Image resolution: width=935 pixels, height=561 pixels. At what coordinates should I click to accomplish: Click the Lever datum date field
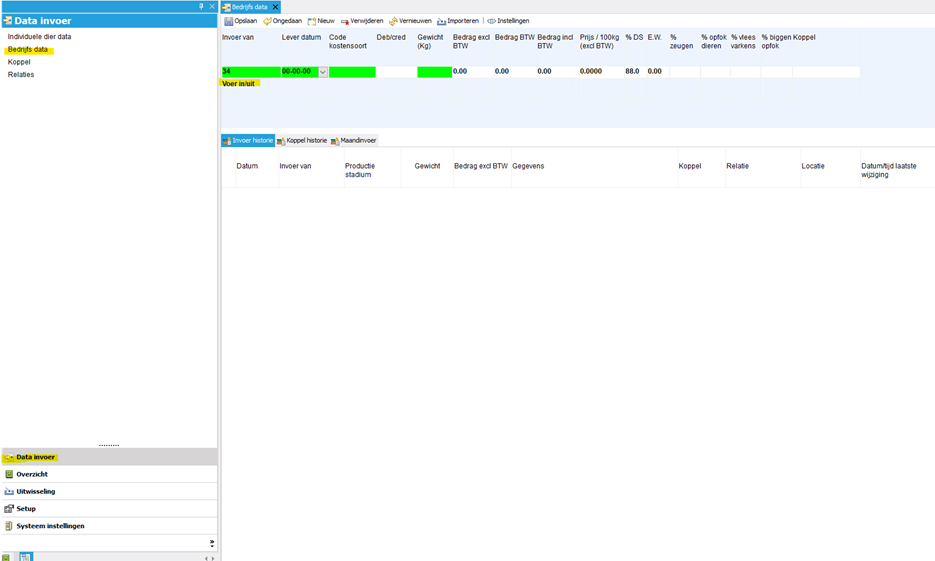pos(300,72)
